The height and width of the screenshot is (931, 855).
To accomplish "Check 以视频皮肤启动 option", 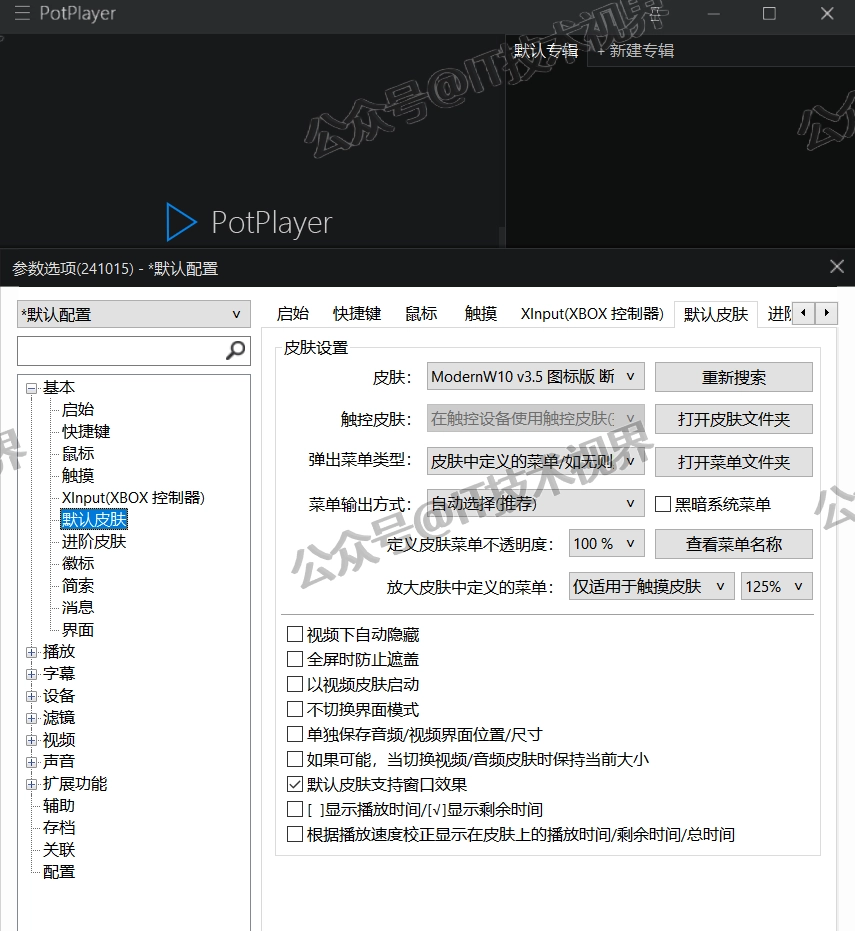I will pos(294,684).
